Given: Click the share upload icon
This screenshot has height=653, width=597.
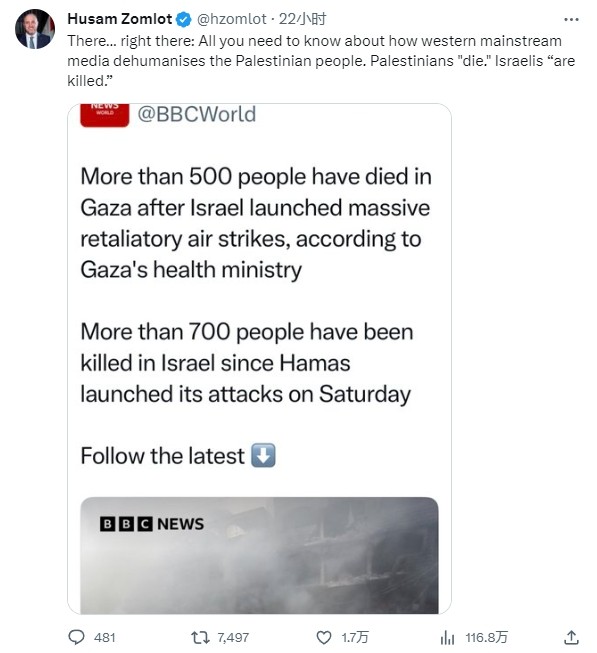Looking at the screenshot, I should point(572,637).
